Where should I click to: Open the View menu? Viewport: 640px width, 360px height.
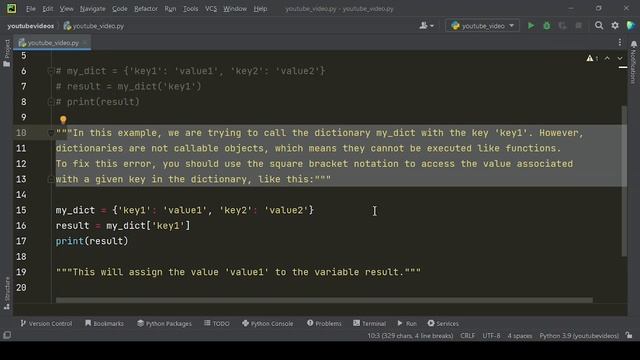[x=67, y=9]
